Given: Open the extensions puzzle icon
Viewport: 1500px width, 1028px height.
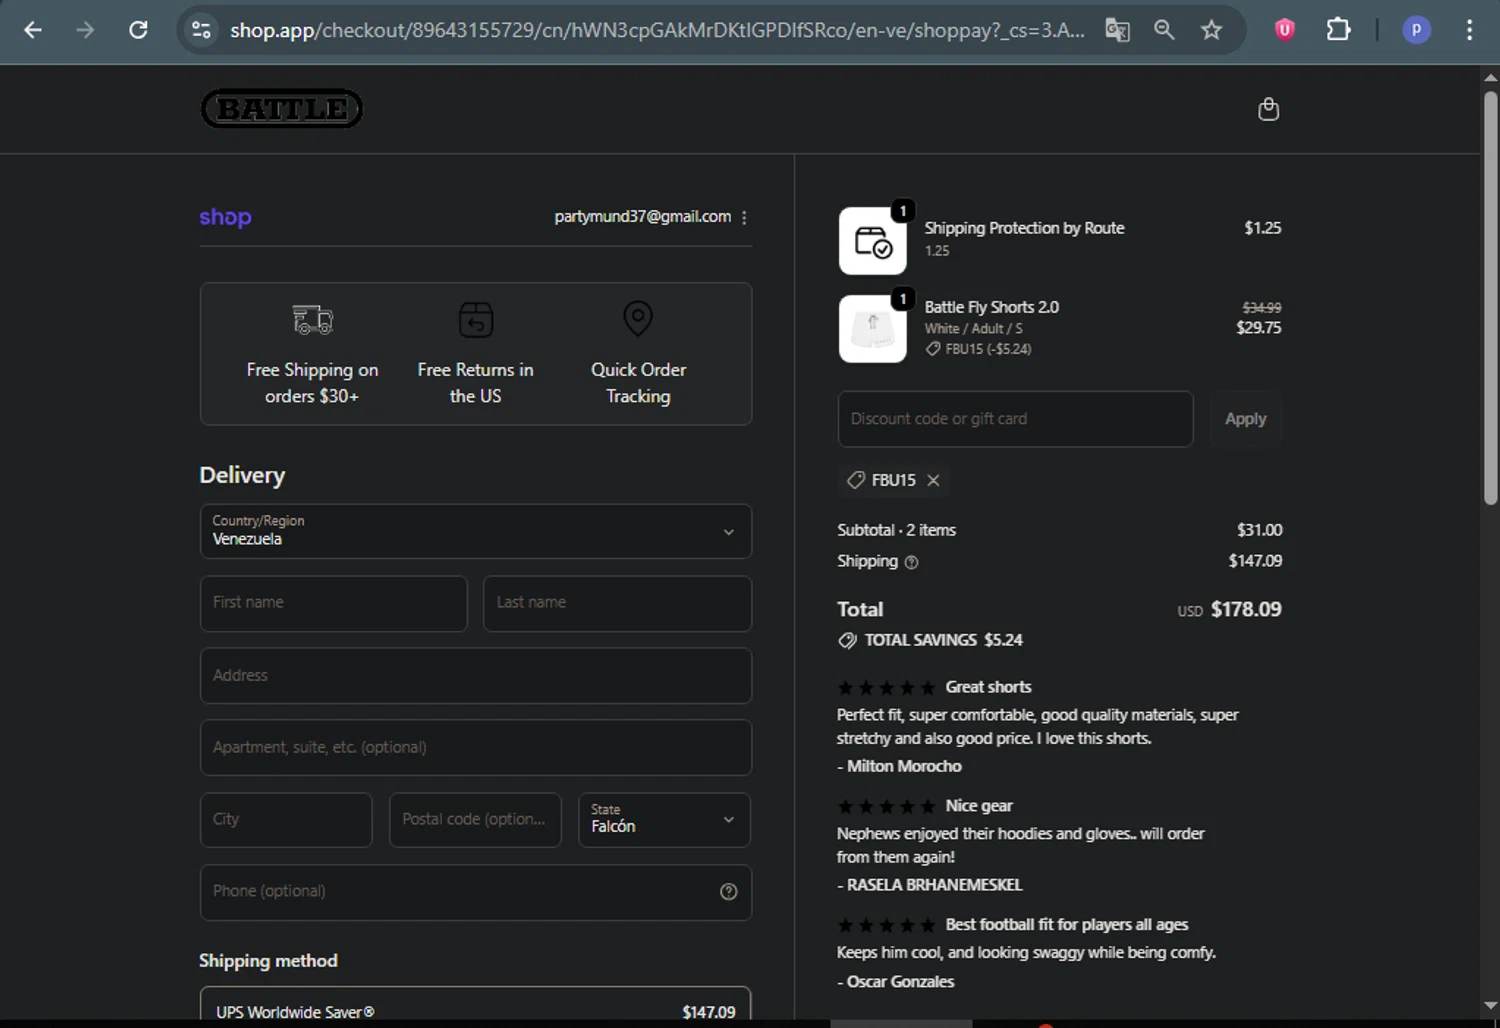Looking at the screenshot, I should point(1338,30).
